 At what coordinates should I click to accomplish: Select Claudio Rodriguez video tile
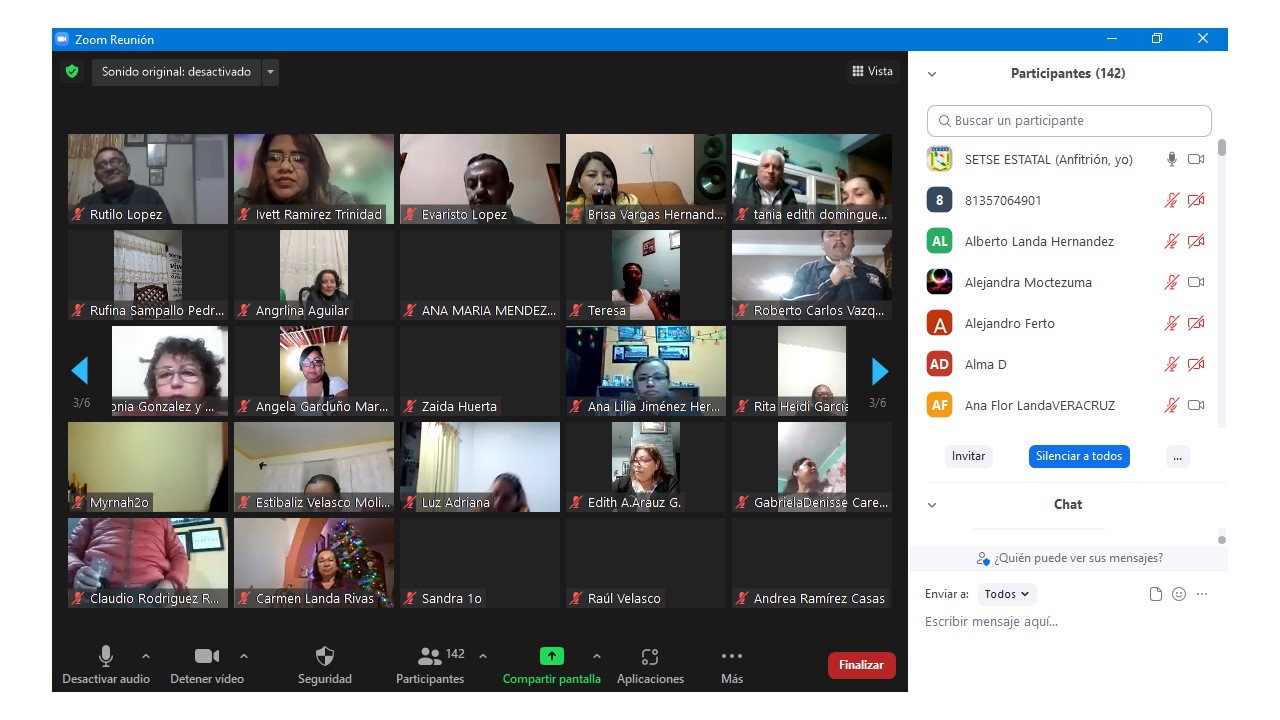coord(148,563)
